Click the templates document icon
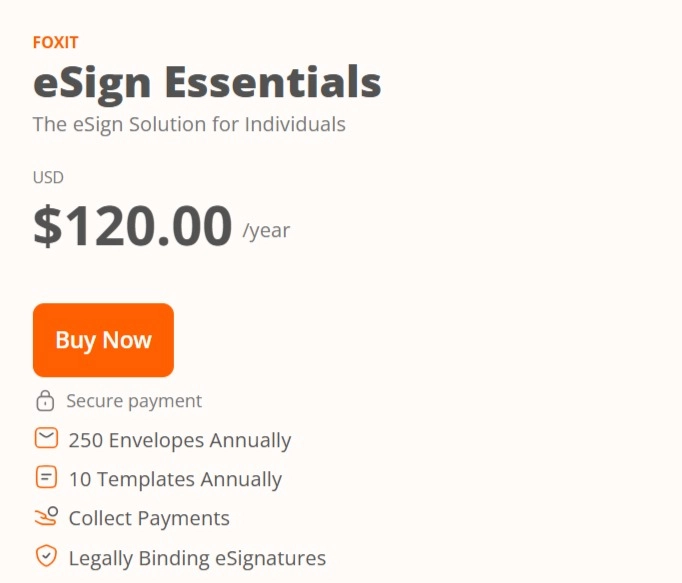The image size is (682, 583). point(46,478)
